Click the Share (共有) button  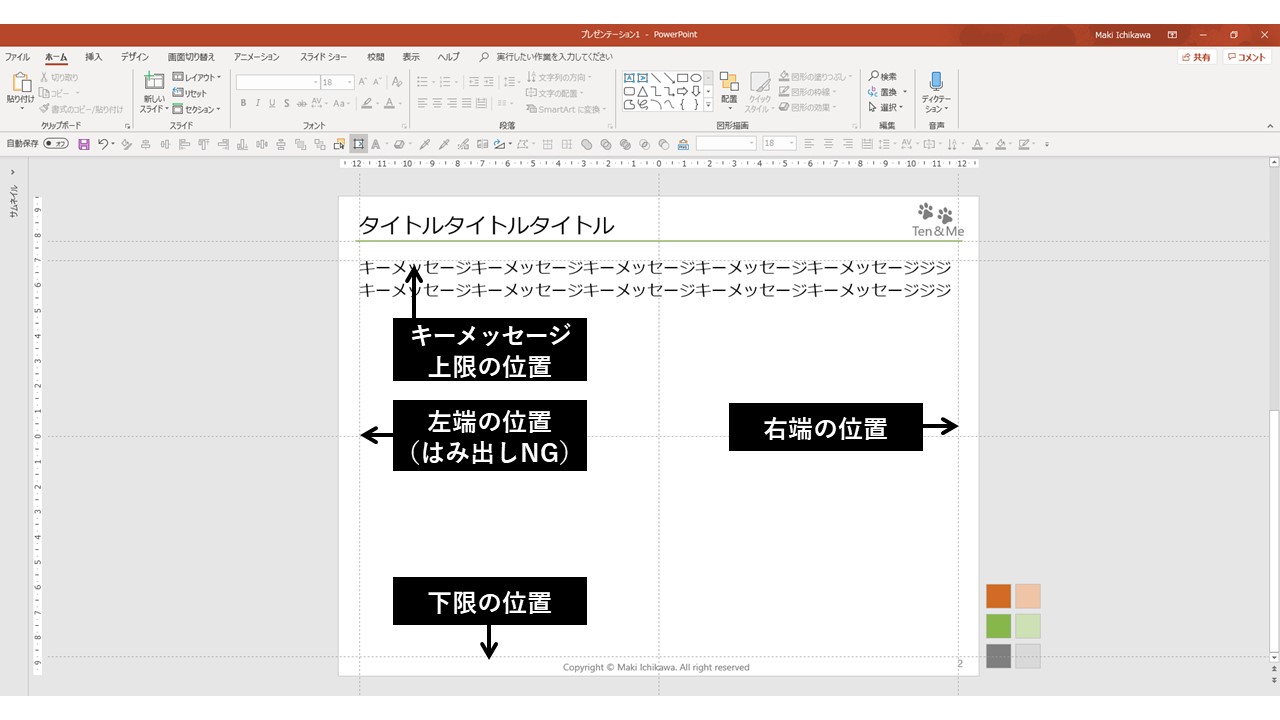1197,57
